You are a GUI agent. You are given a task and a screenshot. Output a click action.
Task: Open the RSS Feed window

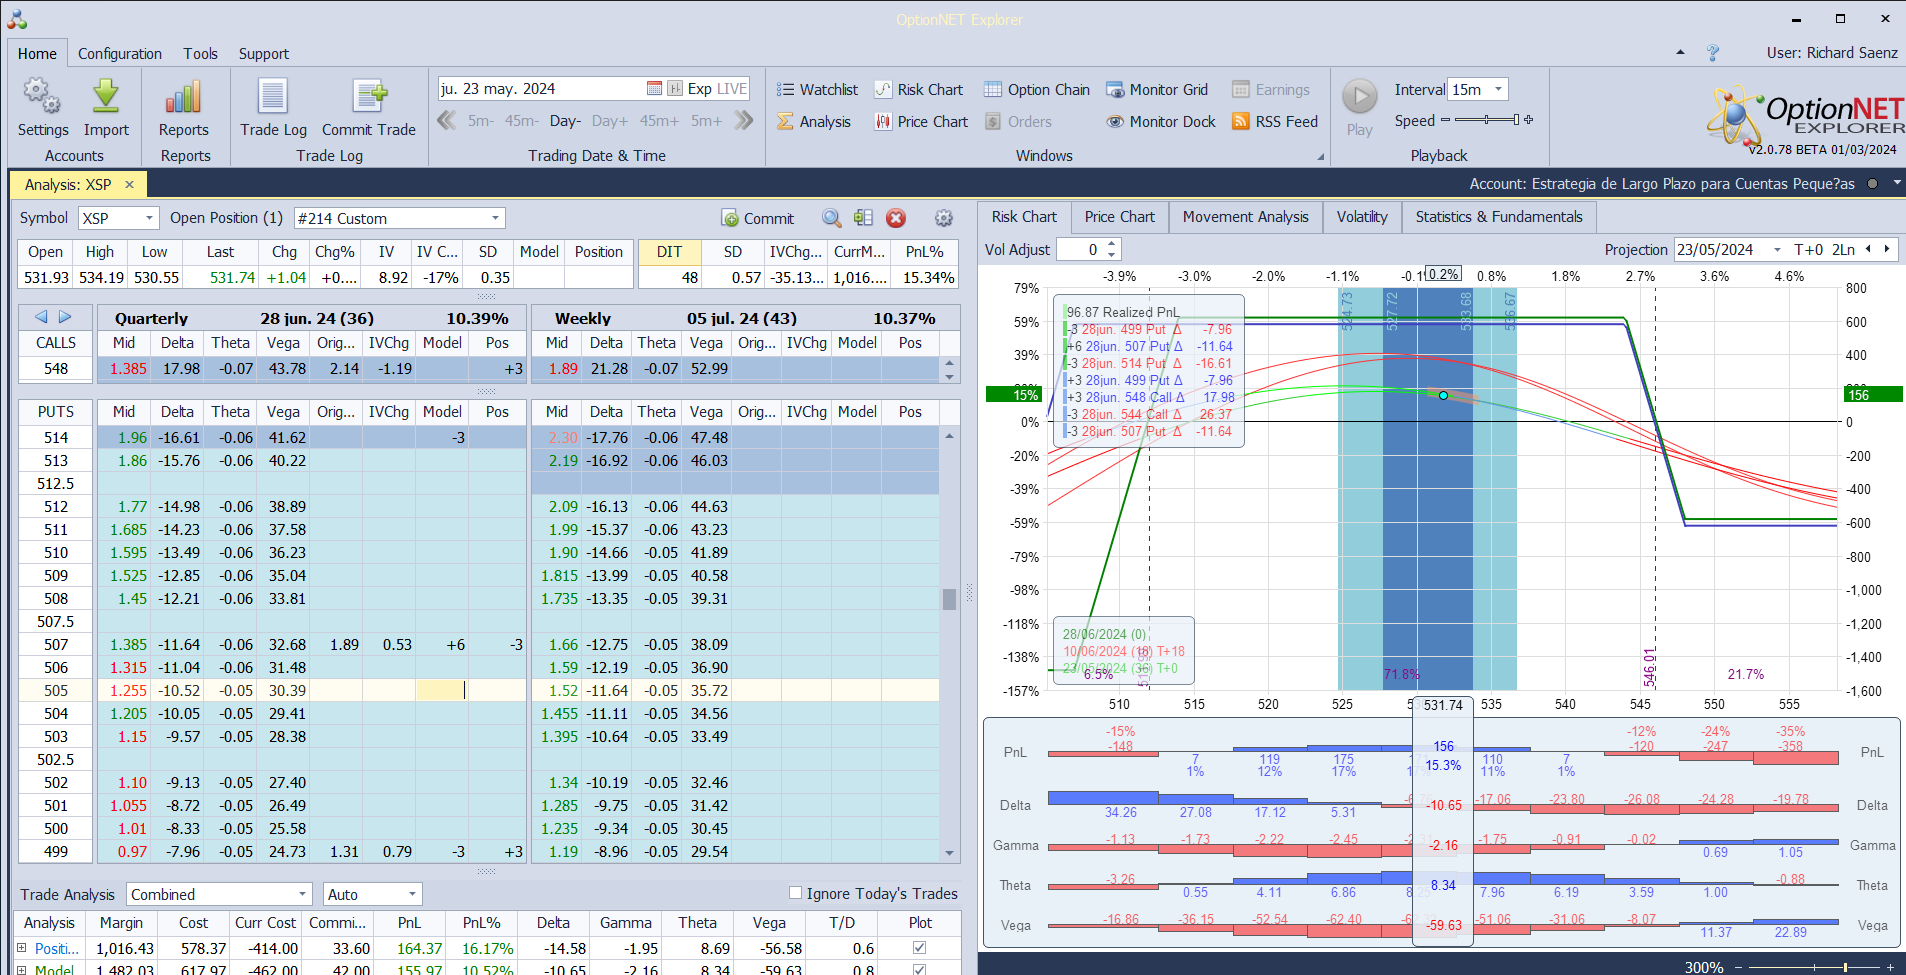coord(1275,122)
